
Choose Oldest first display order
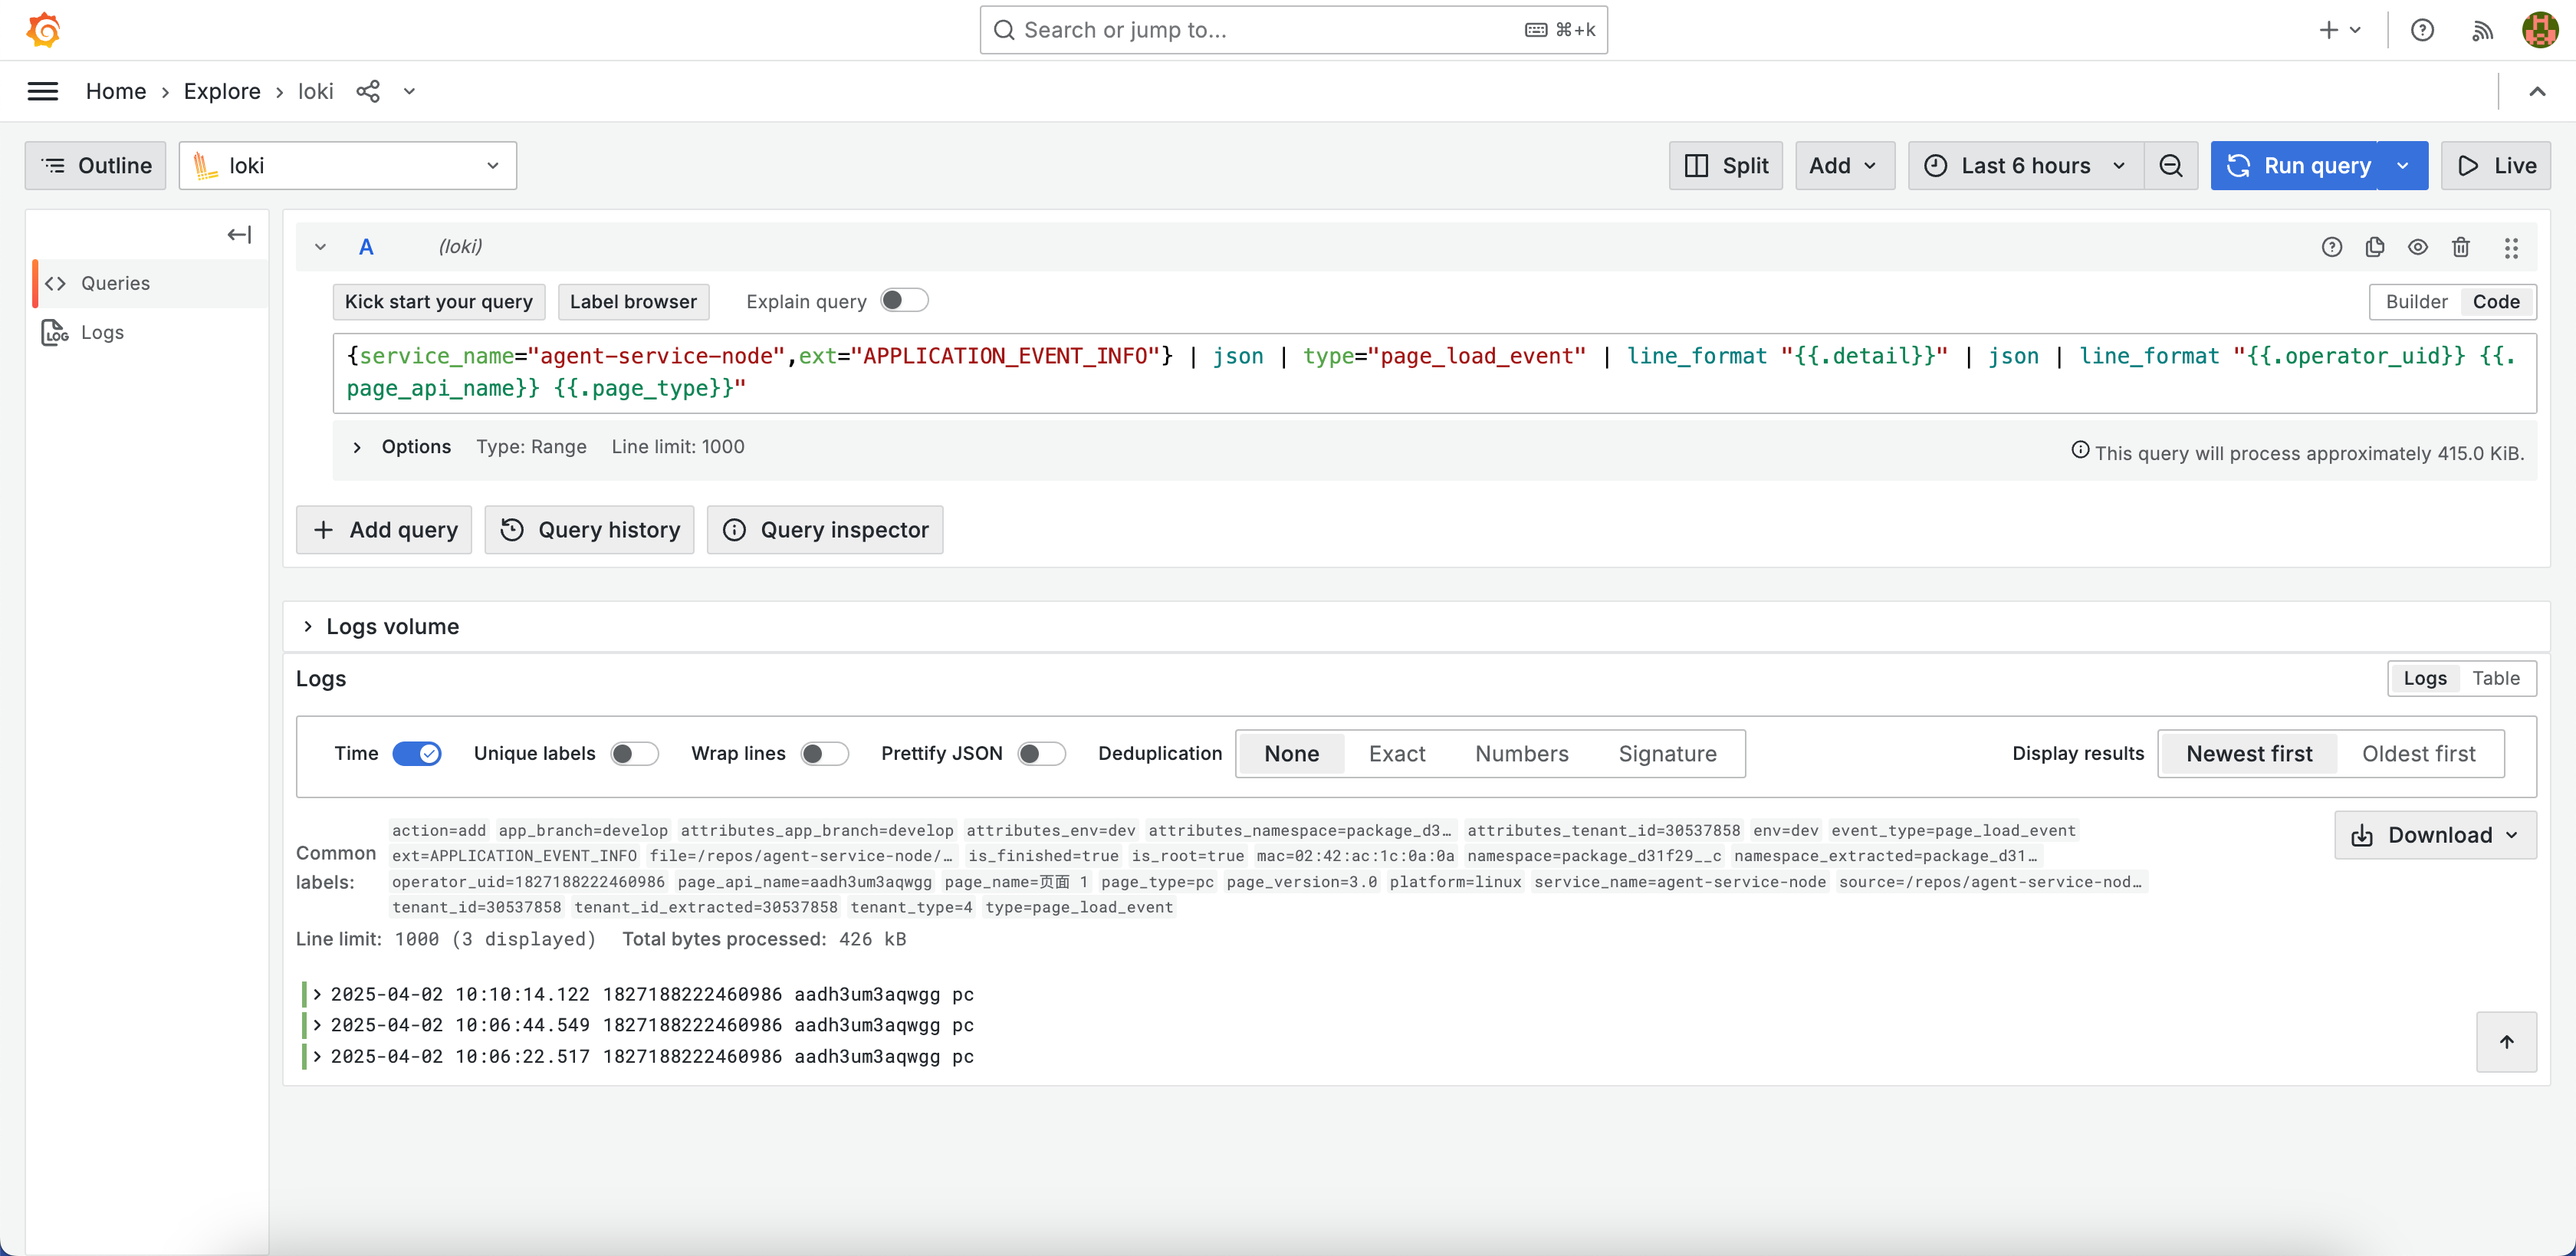pyautogui.click(x=2418, y=753)
